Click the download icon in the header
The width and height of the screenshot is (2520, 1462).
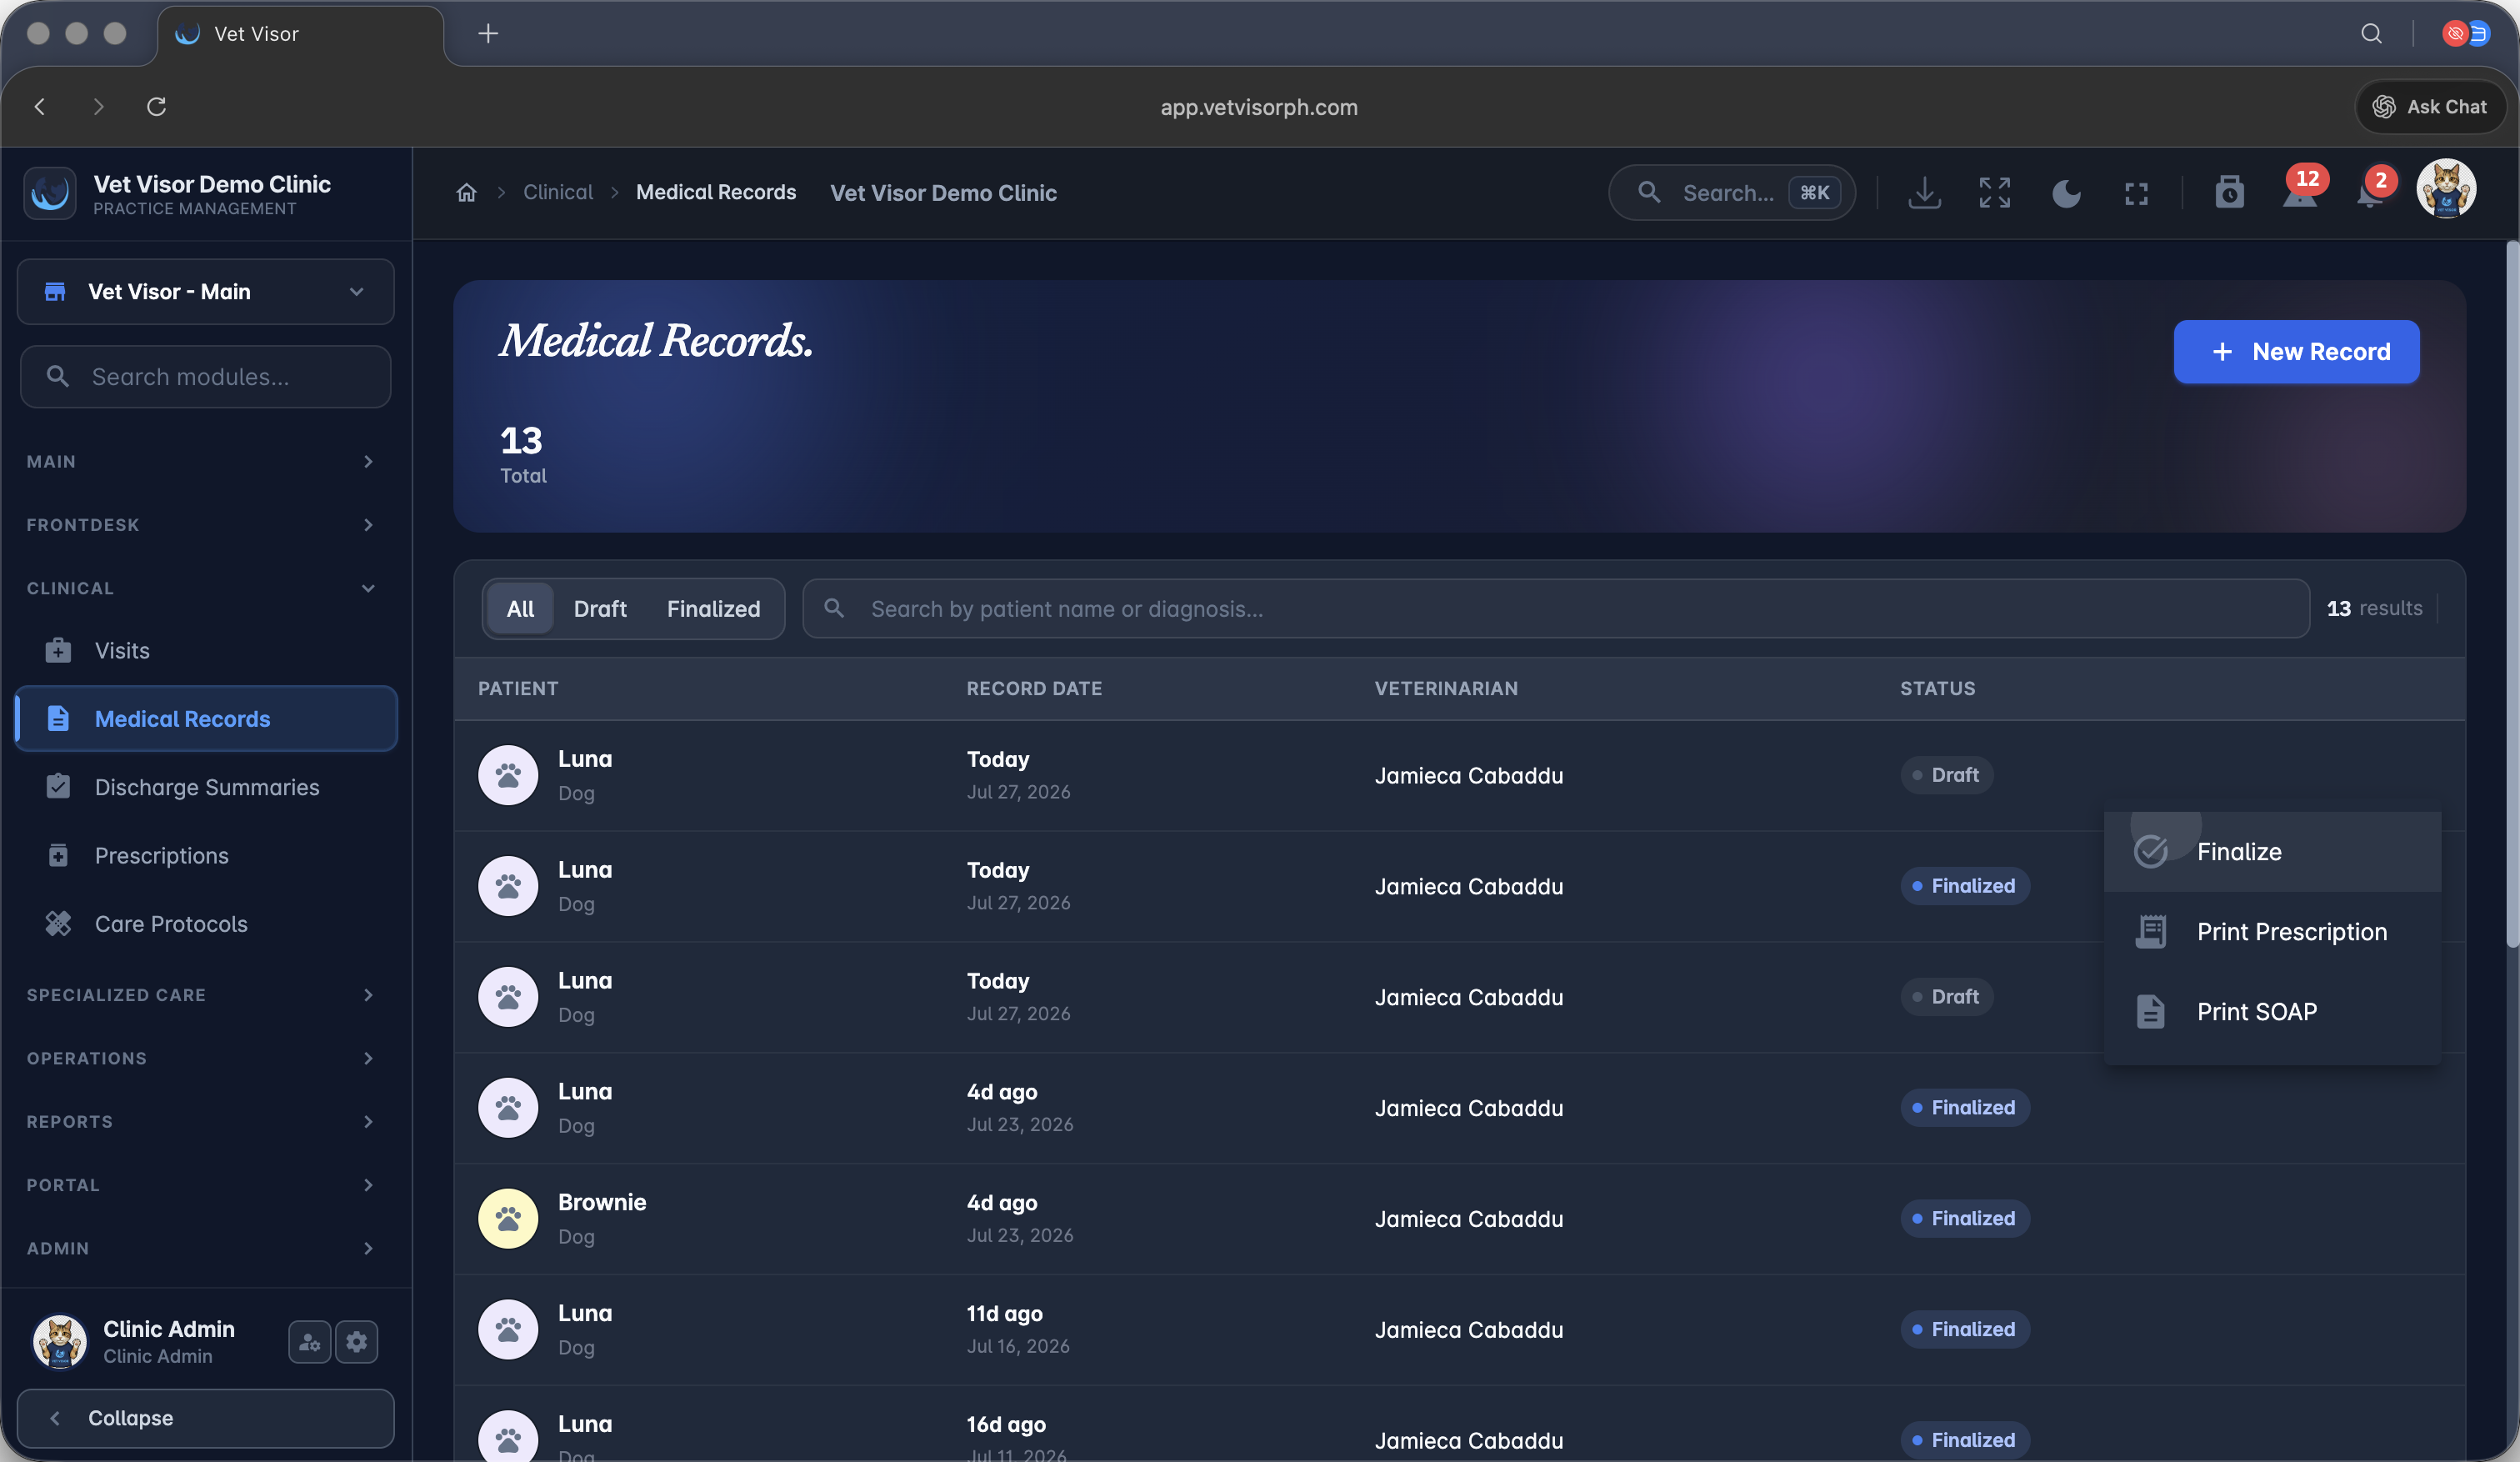(x=1924, y=192)
